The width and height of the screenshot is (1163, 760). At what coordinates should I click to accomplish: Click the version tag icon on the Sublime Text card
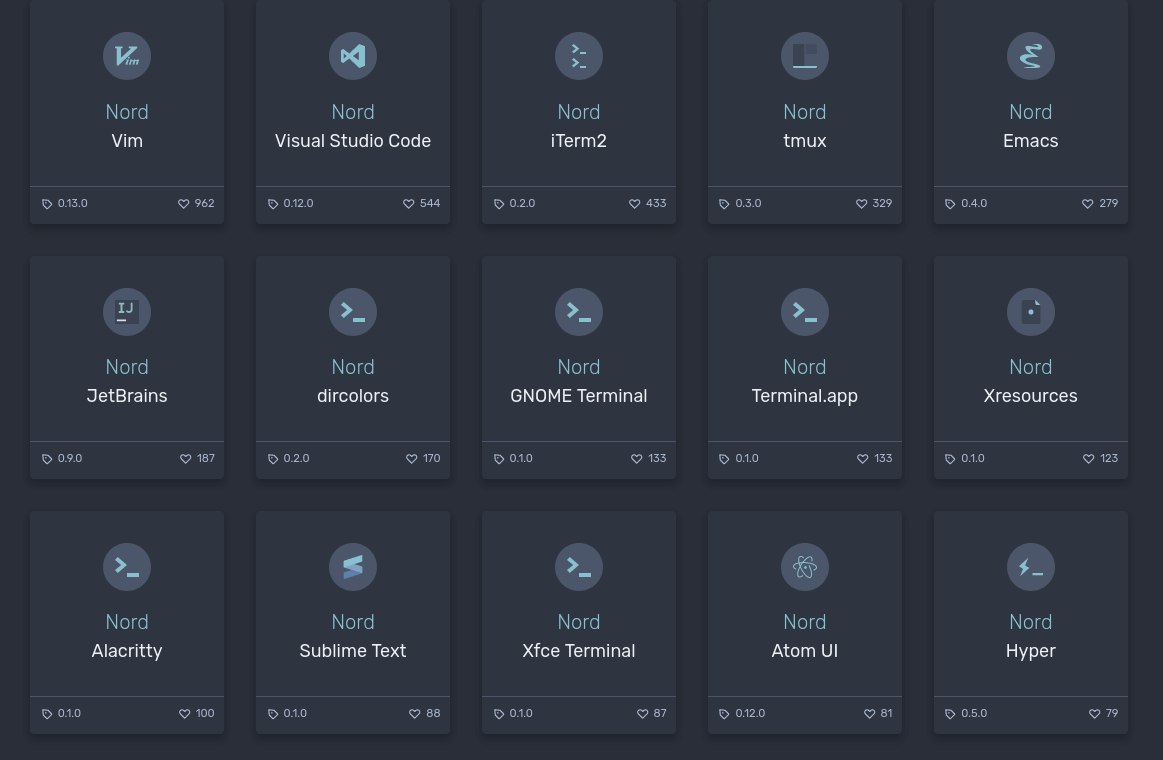click(272, 713)
